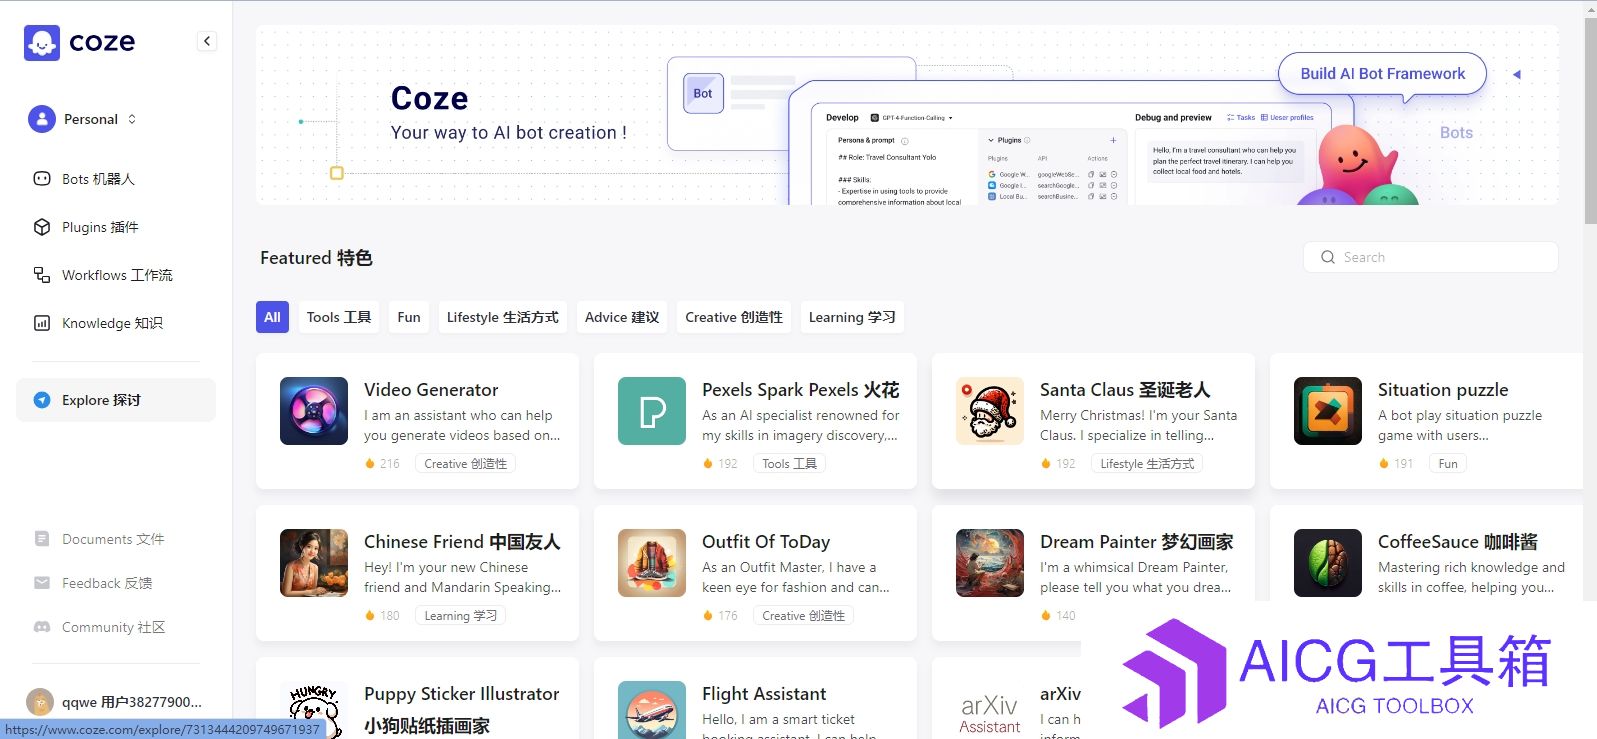Click Tools 工具 tag on Pexels Spark
This screenshot has height=739, width=1597.
[x=790, y=464]
